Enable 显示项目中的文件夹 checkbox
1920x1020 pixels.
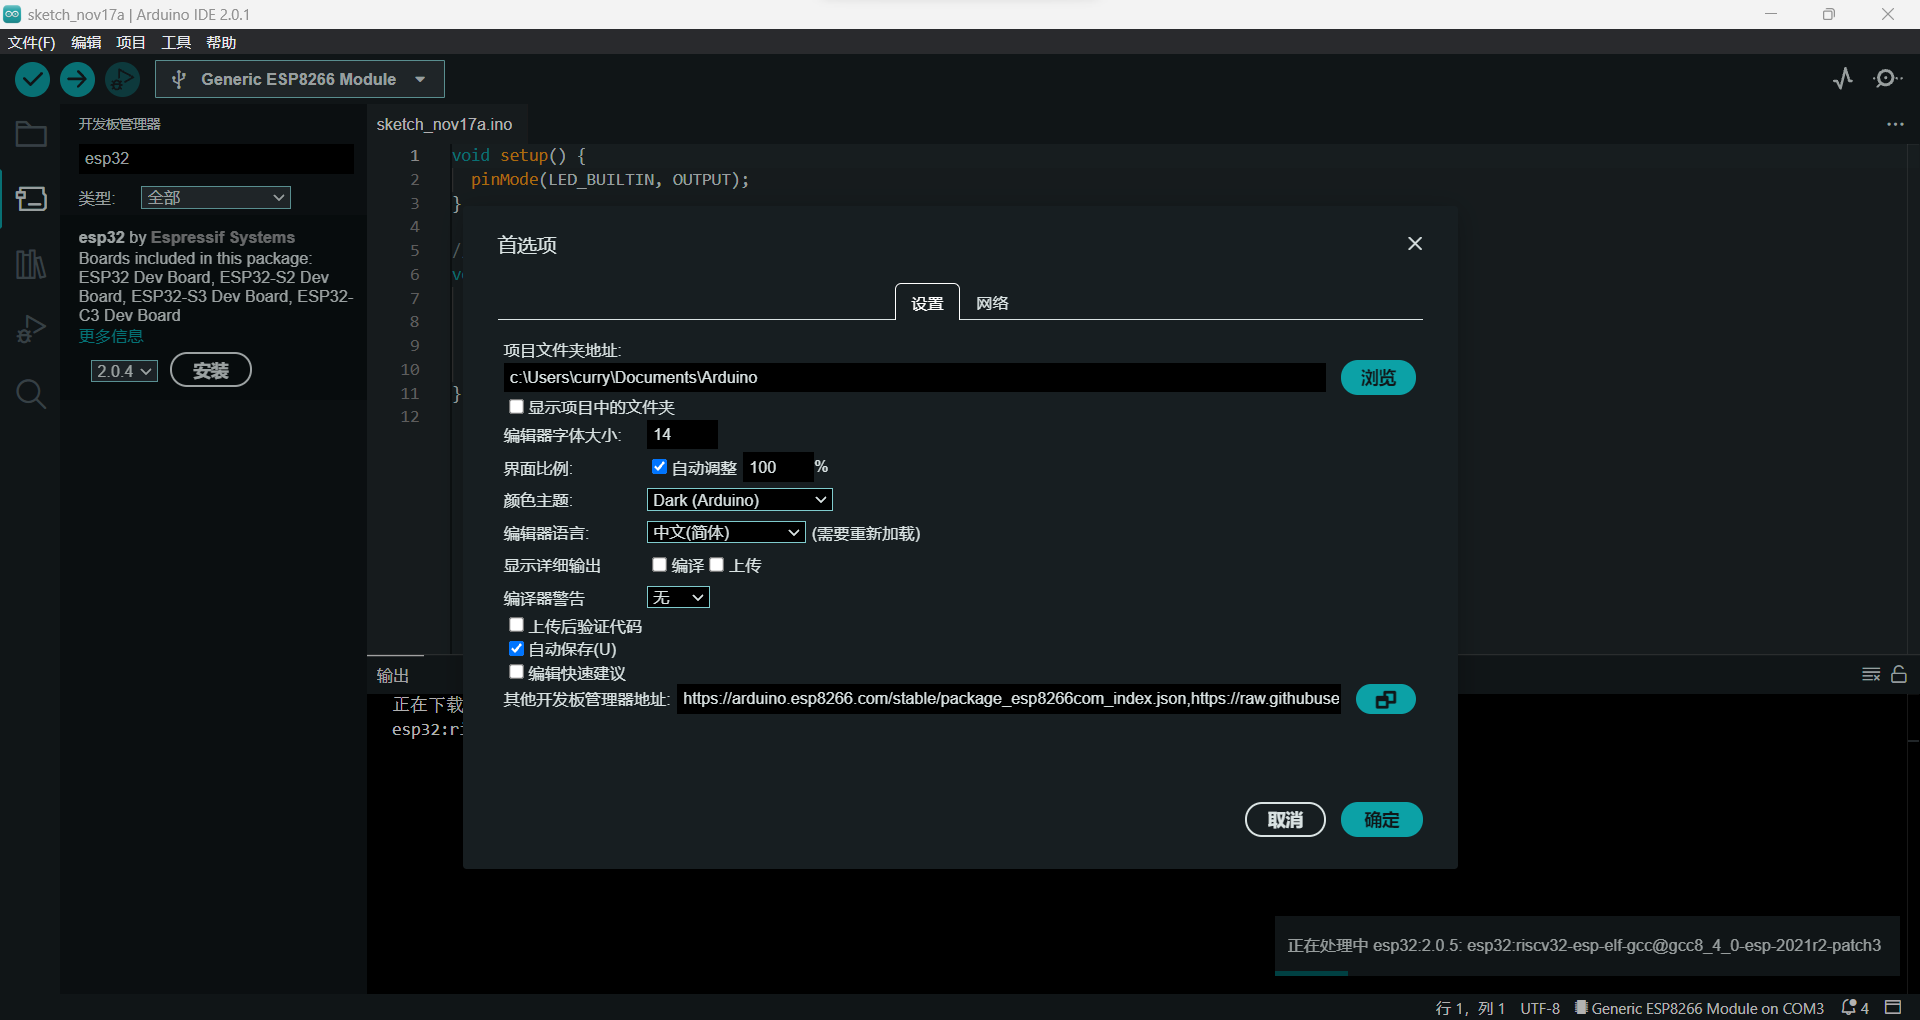tap(516, 407)
